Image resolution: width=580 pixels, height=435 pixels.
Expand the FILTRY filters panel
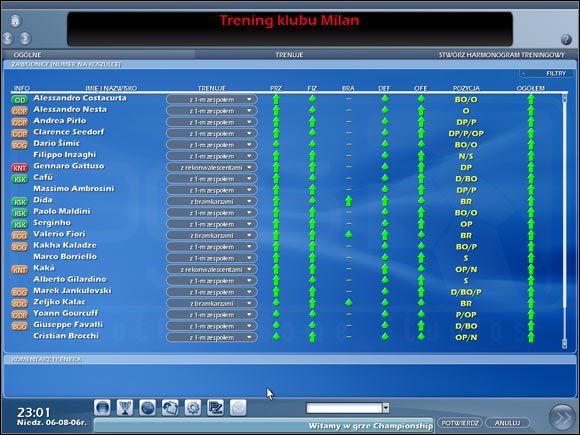[x=546, y=73]
